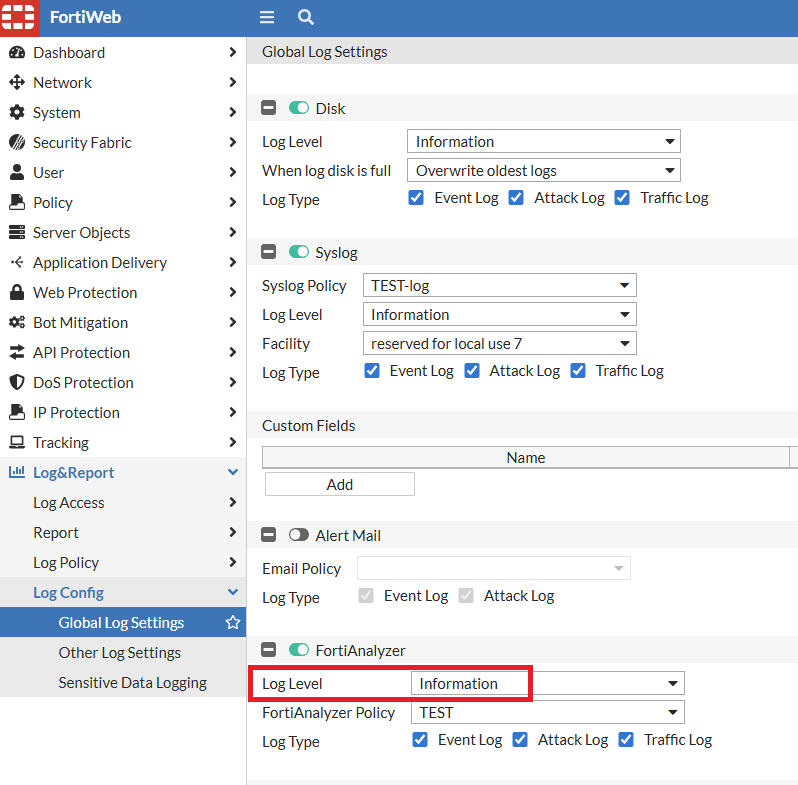The height and width of the screenshot is (785, 798).
Task: Uncheck Disk Traffic Log checkbox
Action: pos(622,197)
